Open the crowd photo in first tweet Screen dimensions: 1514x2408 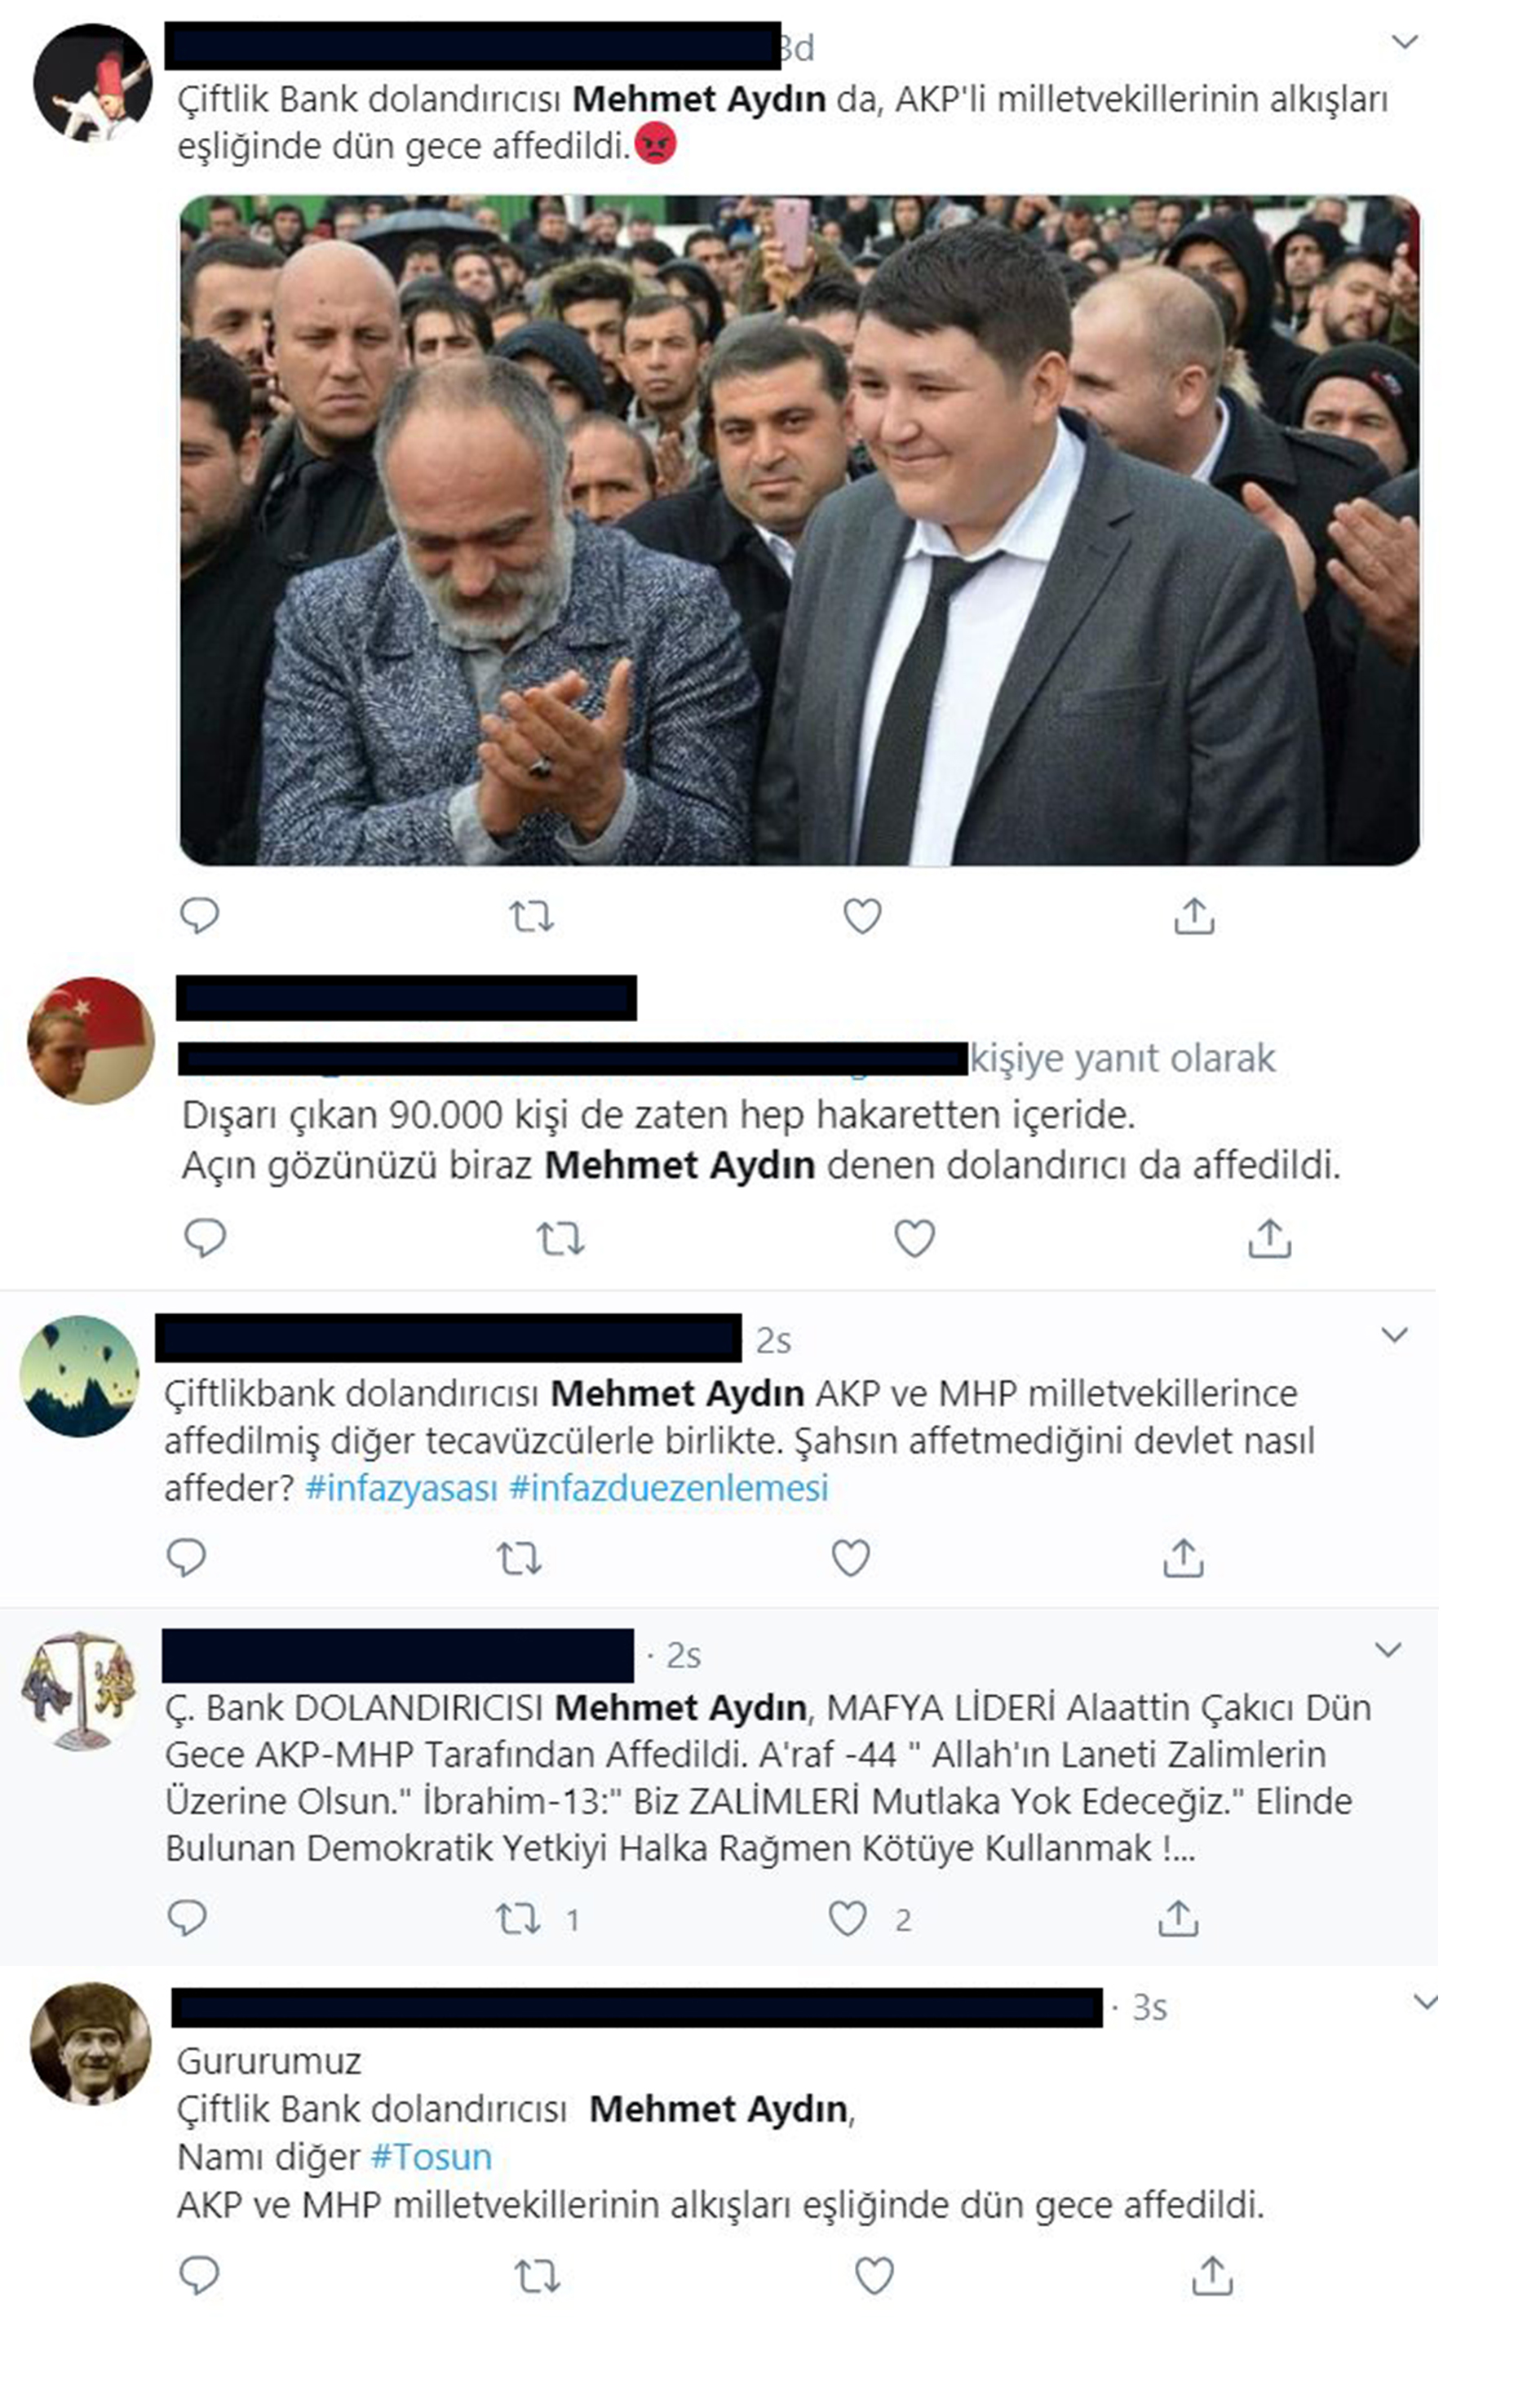tap(799, 530)
